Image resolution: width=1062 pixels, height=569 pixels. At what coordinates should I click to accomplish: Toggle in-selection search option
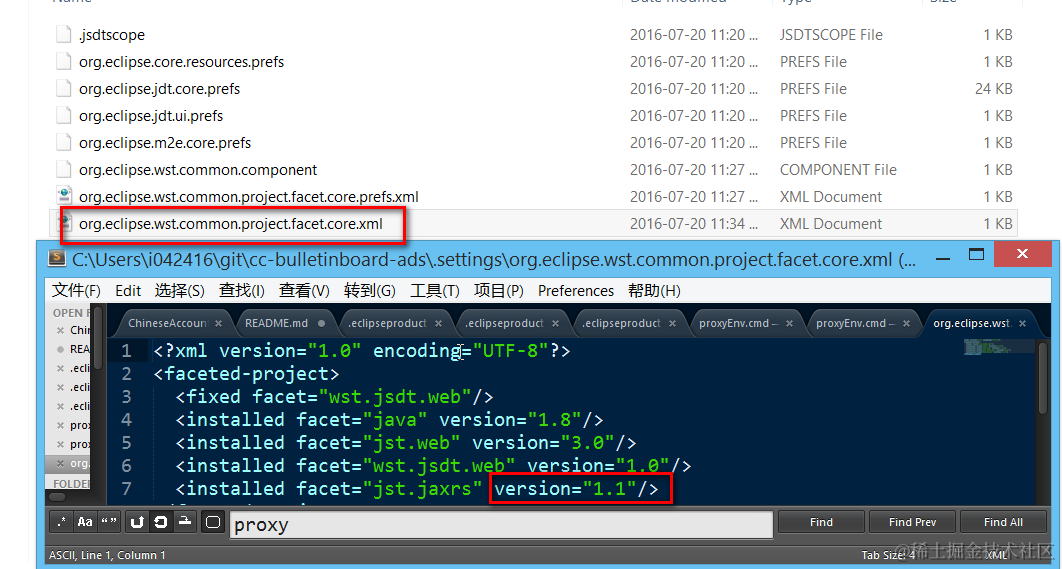coord(184,522)
